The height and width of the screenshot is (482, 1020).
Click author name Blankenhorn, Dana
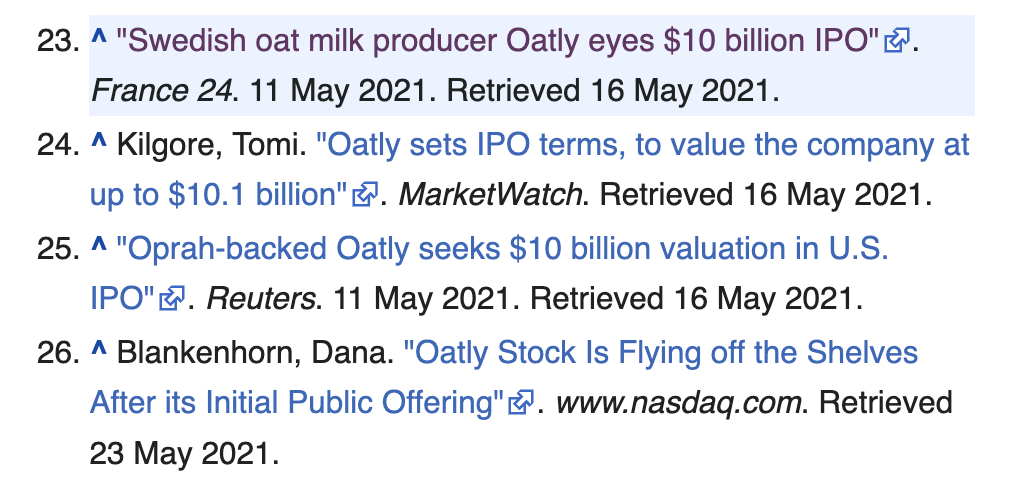coord(254,354)
